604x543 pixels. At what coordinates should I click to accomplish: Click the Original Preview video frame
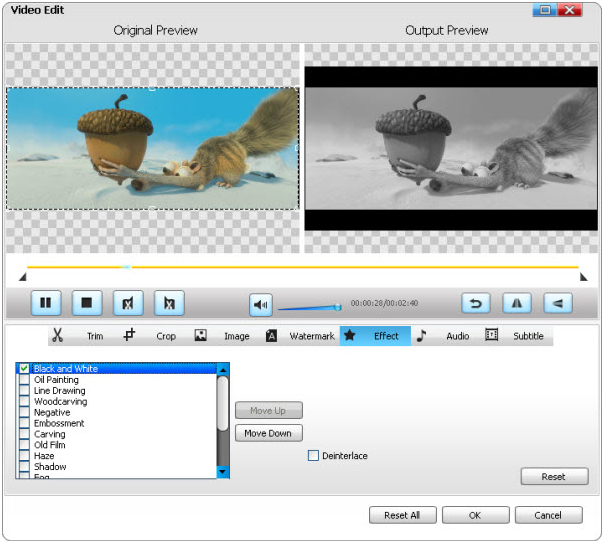coord(153,149)
